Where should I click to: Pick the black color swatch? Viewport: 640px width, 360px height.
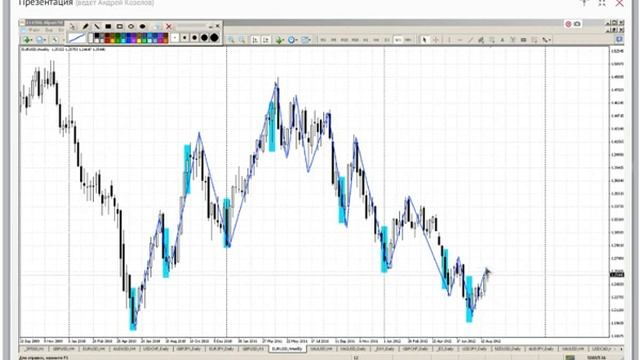pos(96,35)
